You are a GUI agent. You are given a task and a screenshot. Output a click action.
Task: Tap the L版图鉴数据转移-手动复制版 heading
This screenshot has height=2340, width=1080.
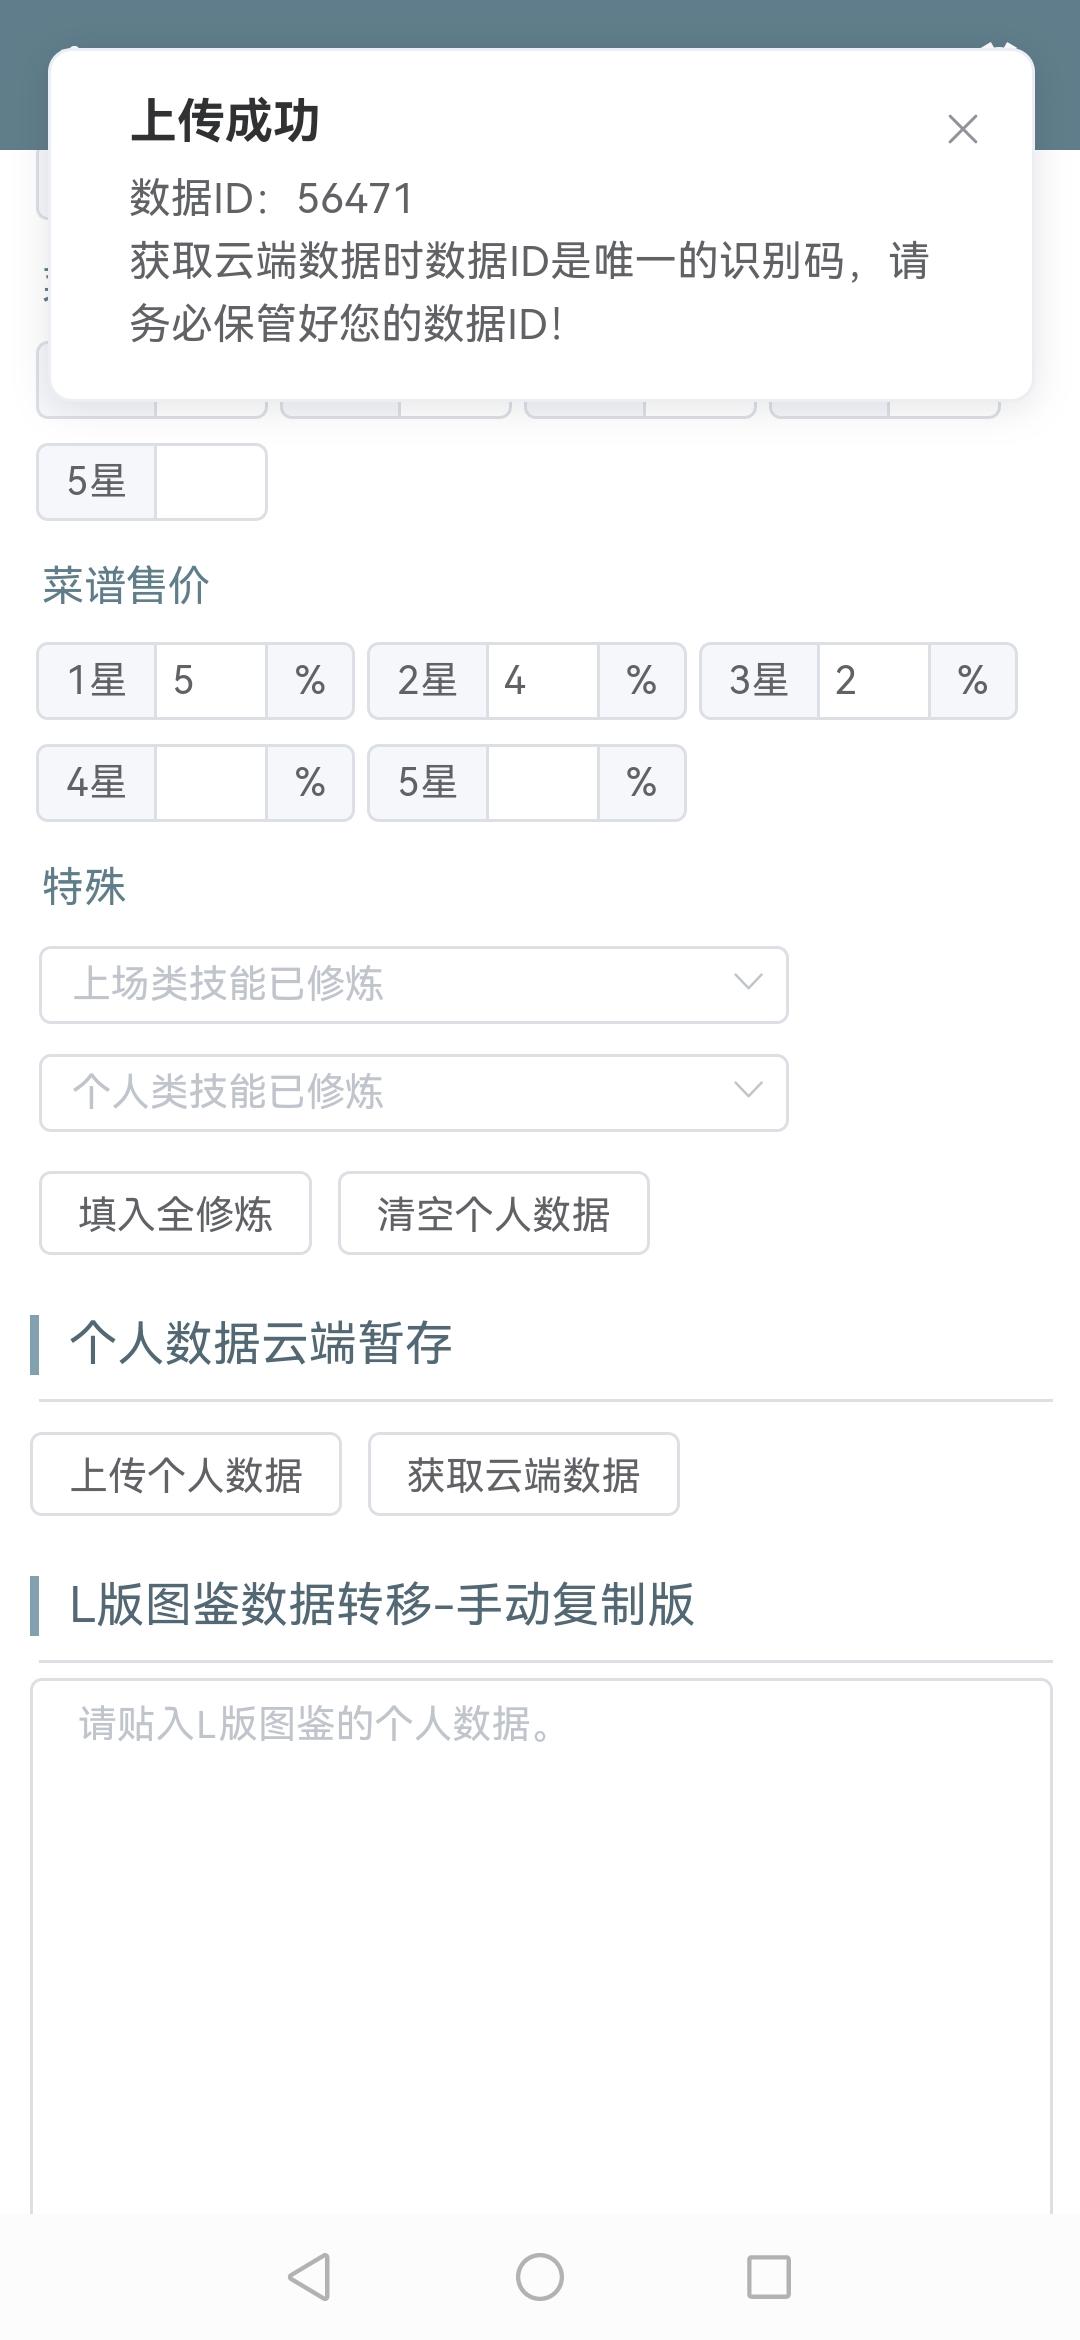pos(382,1605)
